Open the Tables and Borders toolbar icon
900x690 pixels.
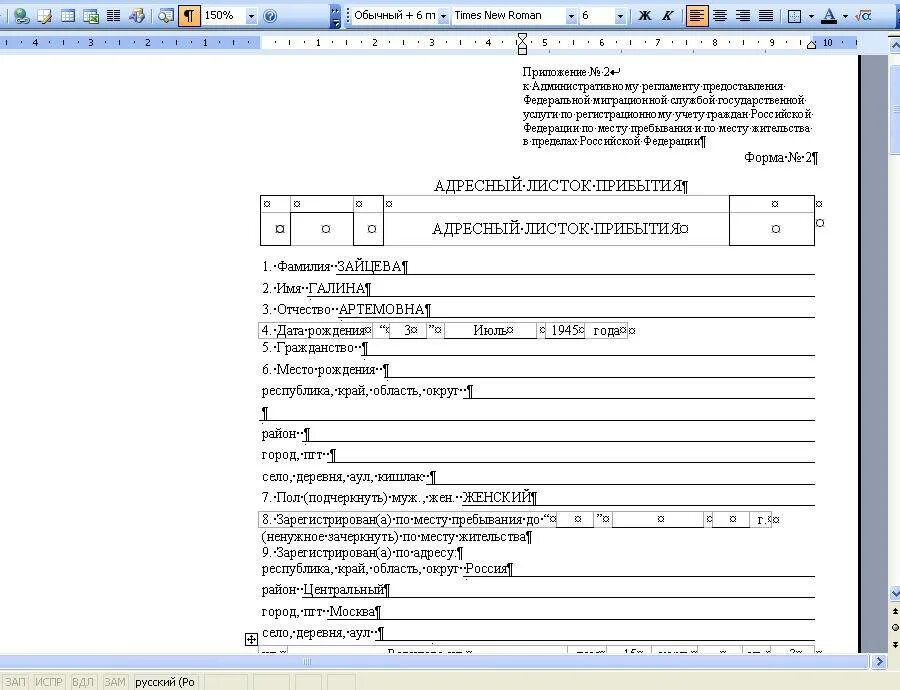pyautogui.click(x=44, y=15)
